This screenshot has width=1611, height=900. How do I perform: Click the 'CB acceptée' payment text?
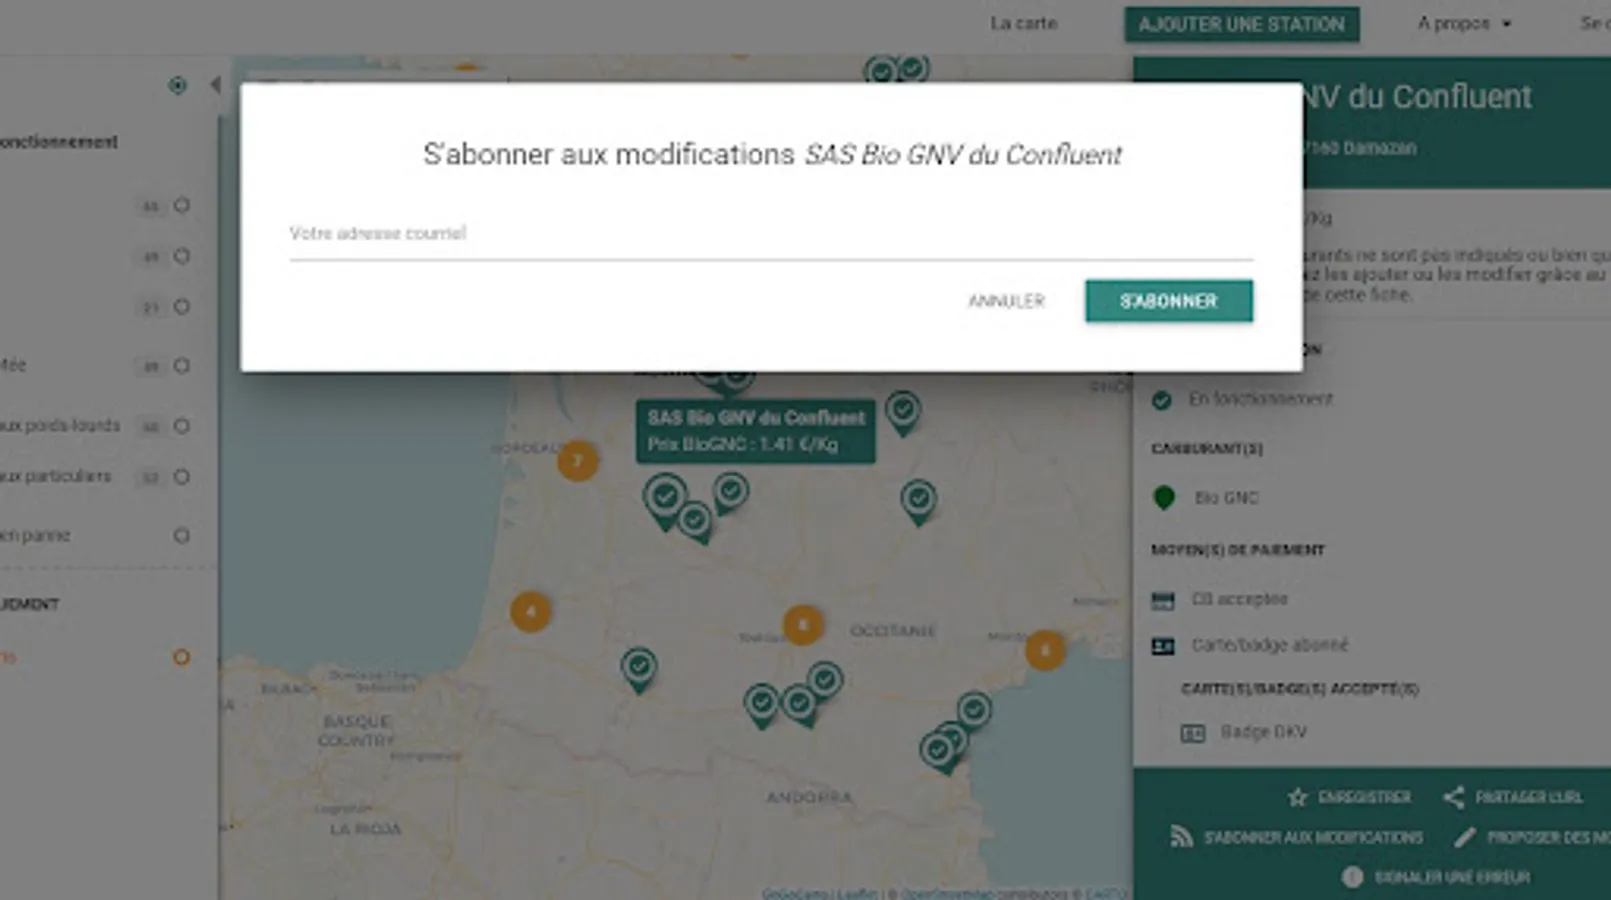coord(1239,599)
